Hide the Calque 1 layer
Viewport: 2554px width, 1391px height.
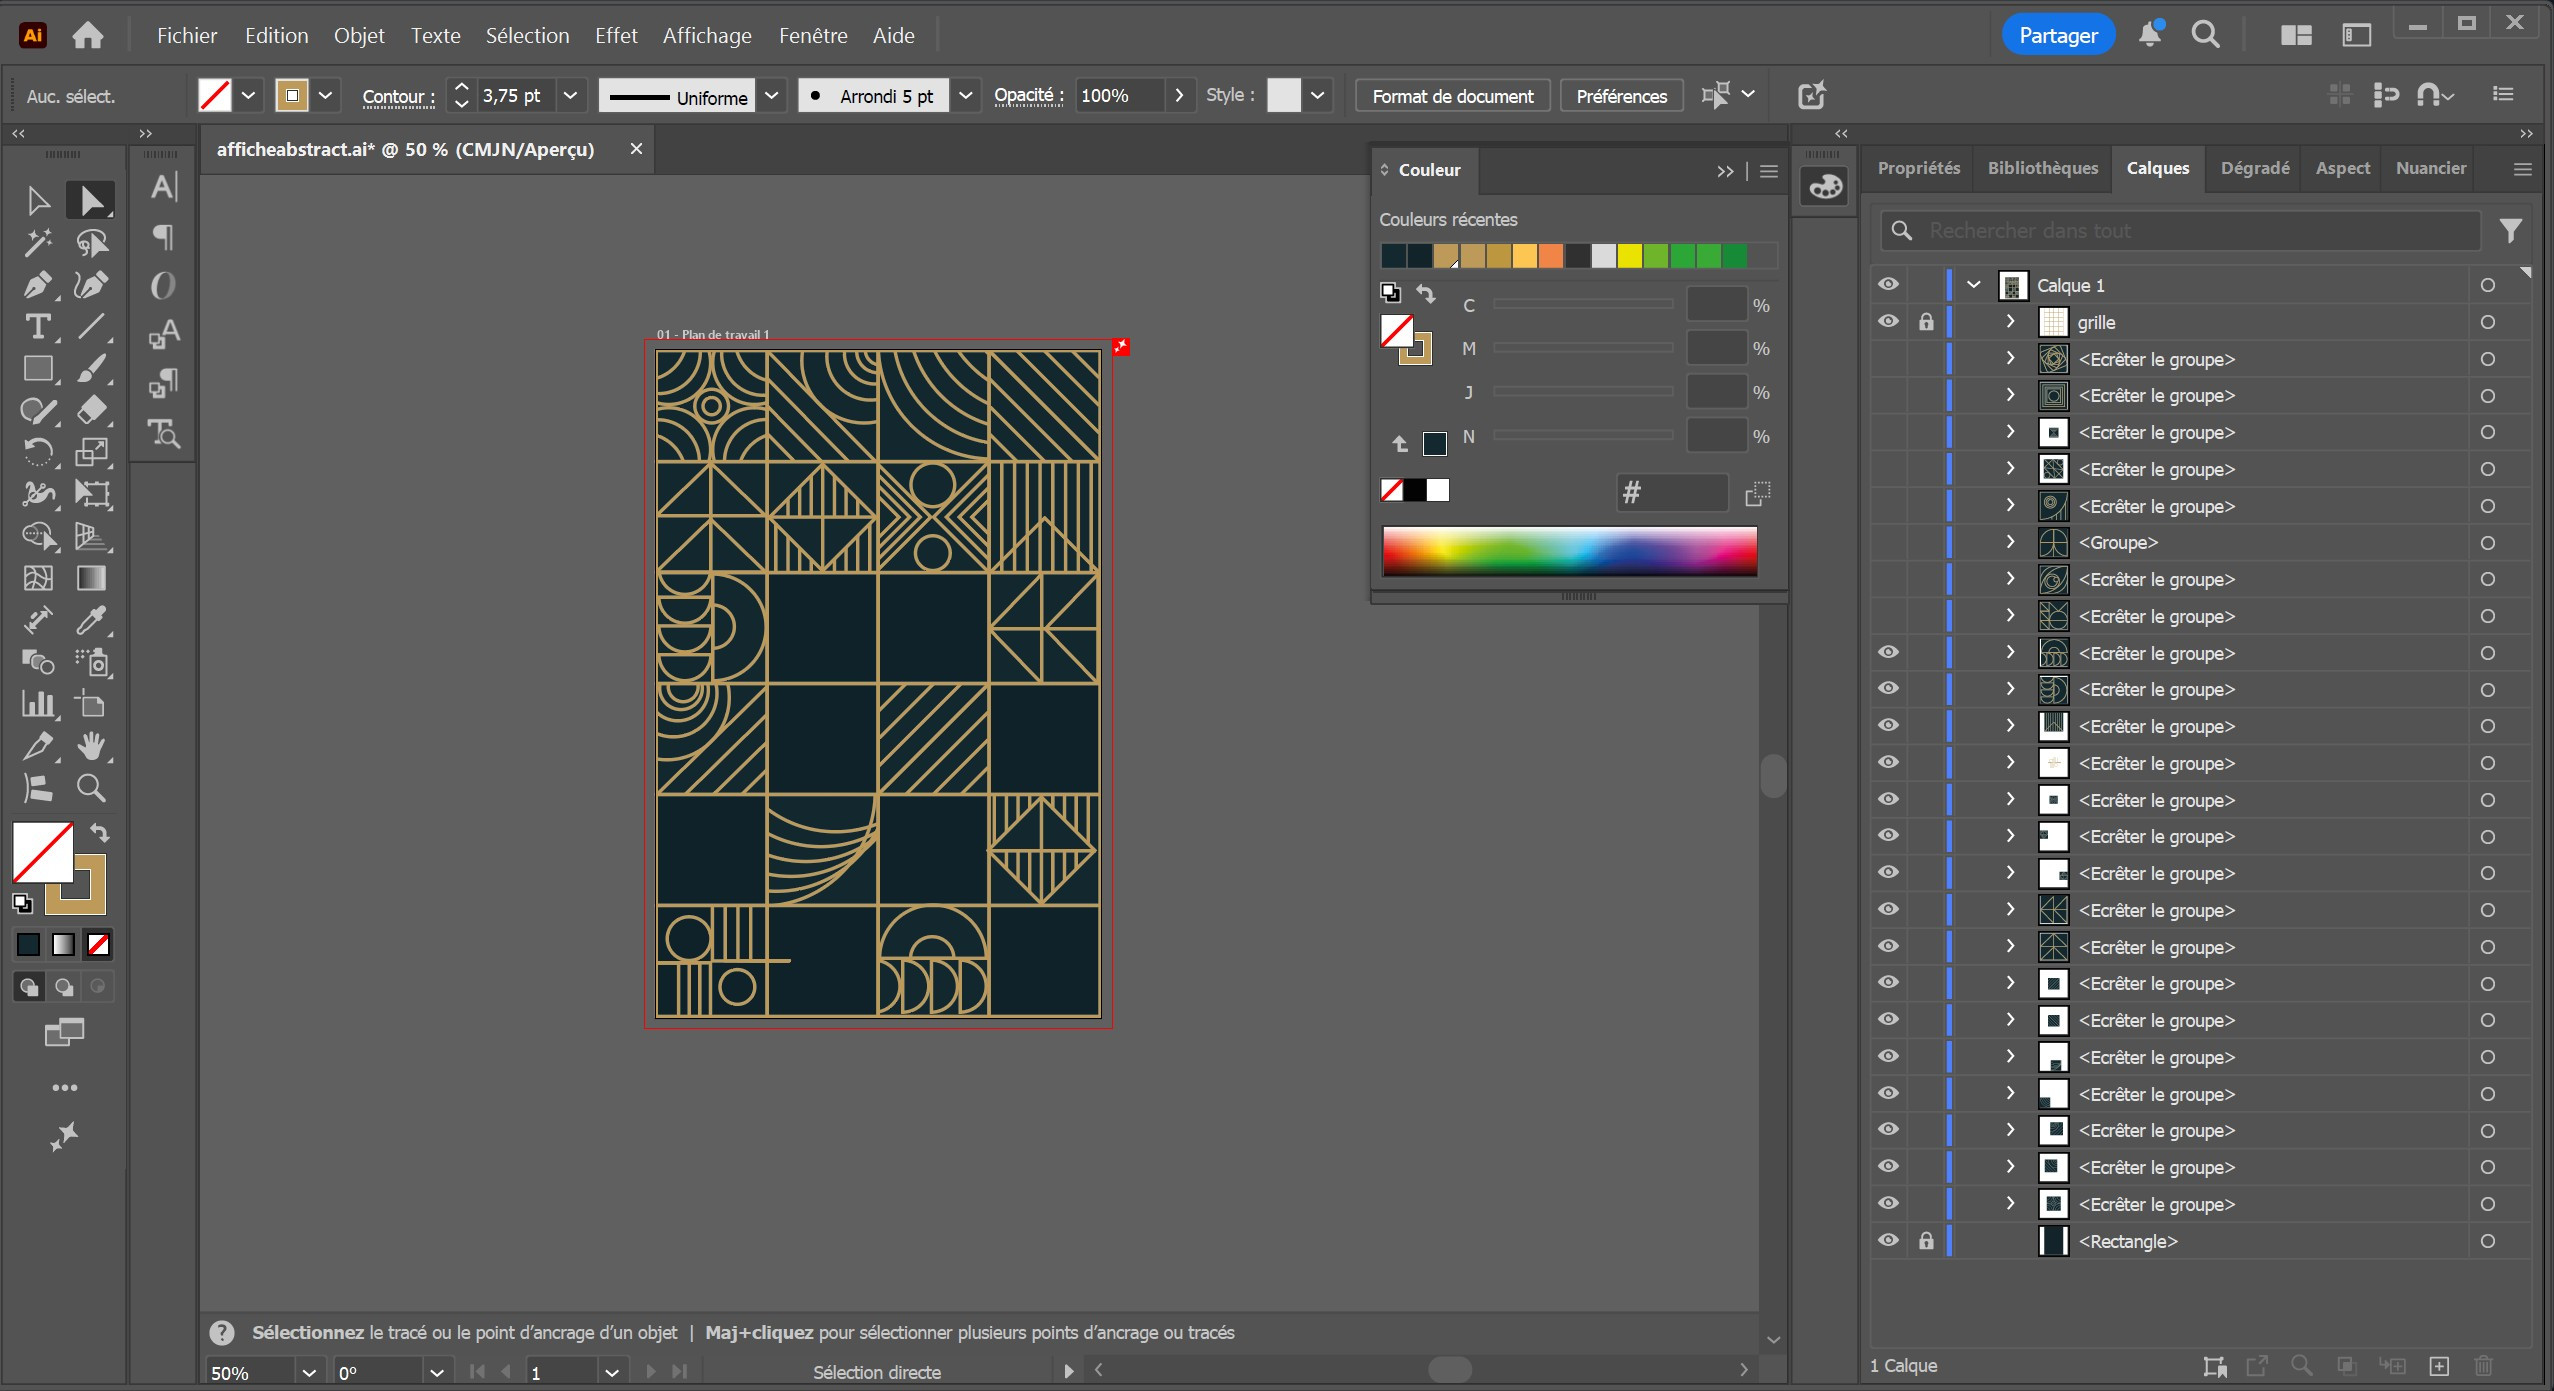[x=1887, y=285]
